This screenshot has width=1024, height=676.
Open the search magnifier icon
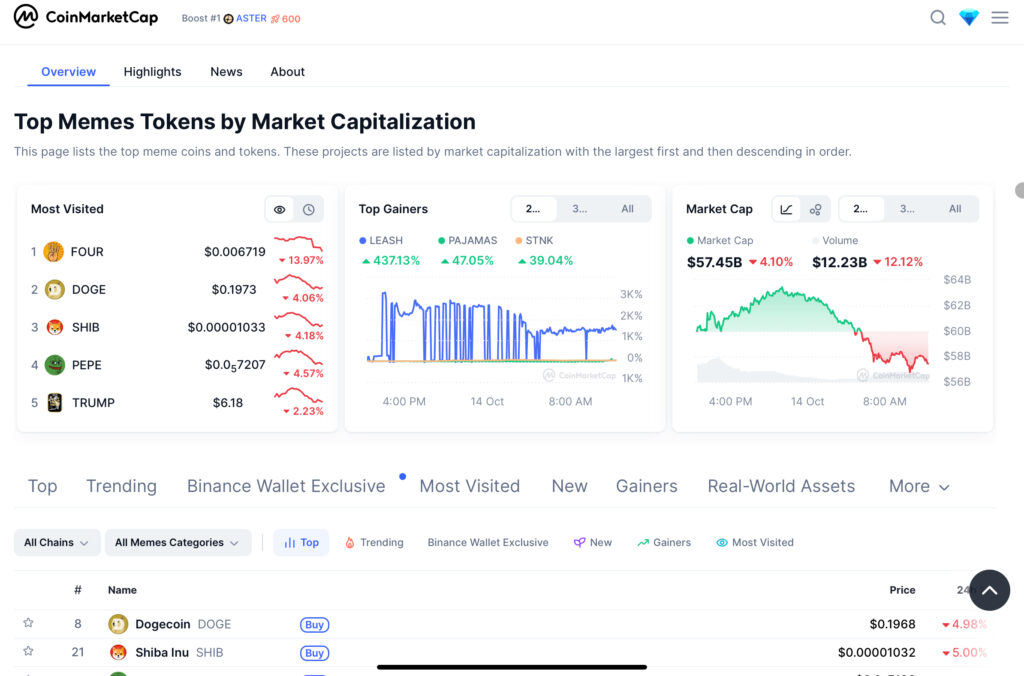(938, 18)
